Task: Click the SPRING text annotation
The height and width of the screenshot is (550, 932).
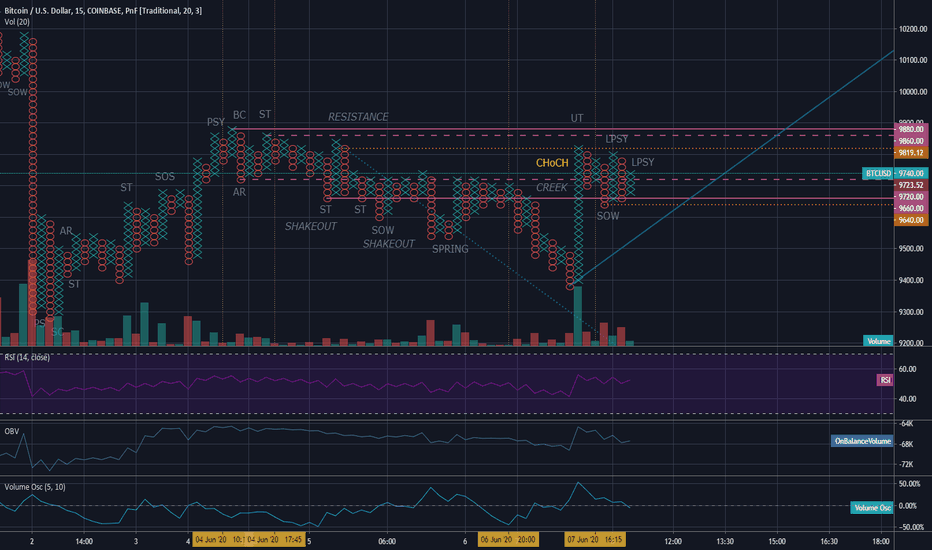Action: [450, 249]
